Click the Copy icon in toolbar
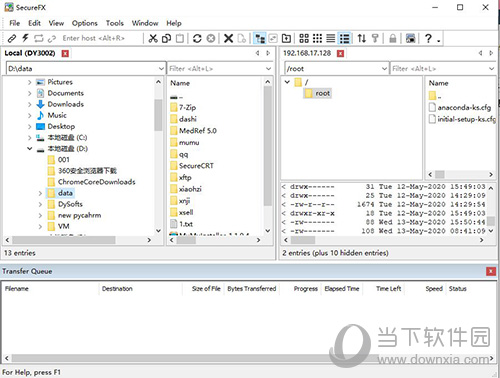 pyautogui.click(x=166, y=38)
